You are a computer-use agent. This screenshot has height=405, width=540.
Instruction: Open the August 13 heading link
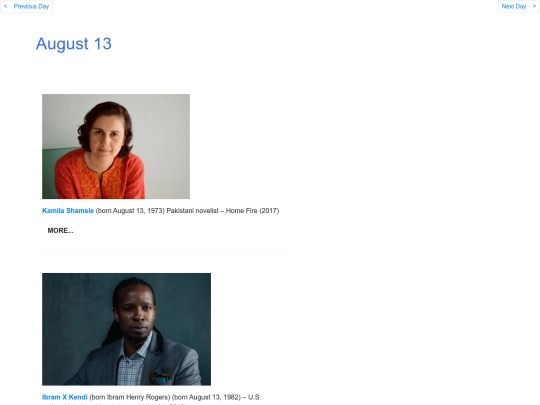pos(74,44)
